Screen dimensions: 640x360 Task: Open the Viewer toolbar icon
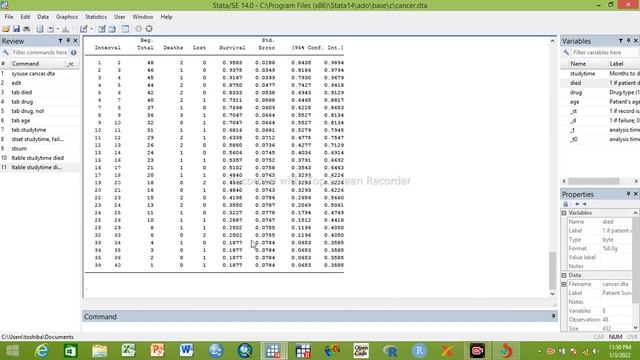click(51, 29)
